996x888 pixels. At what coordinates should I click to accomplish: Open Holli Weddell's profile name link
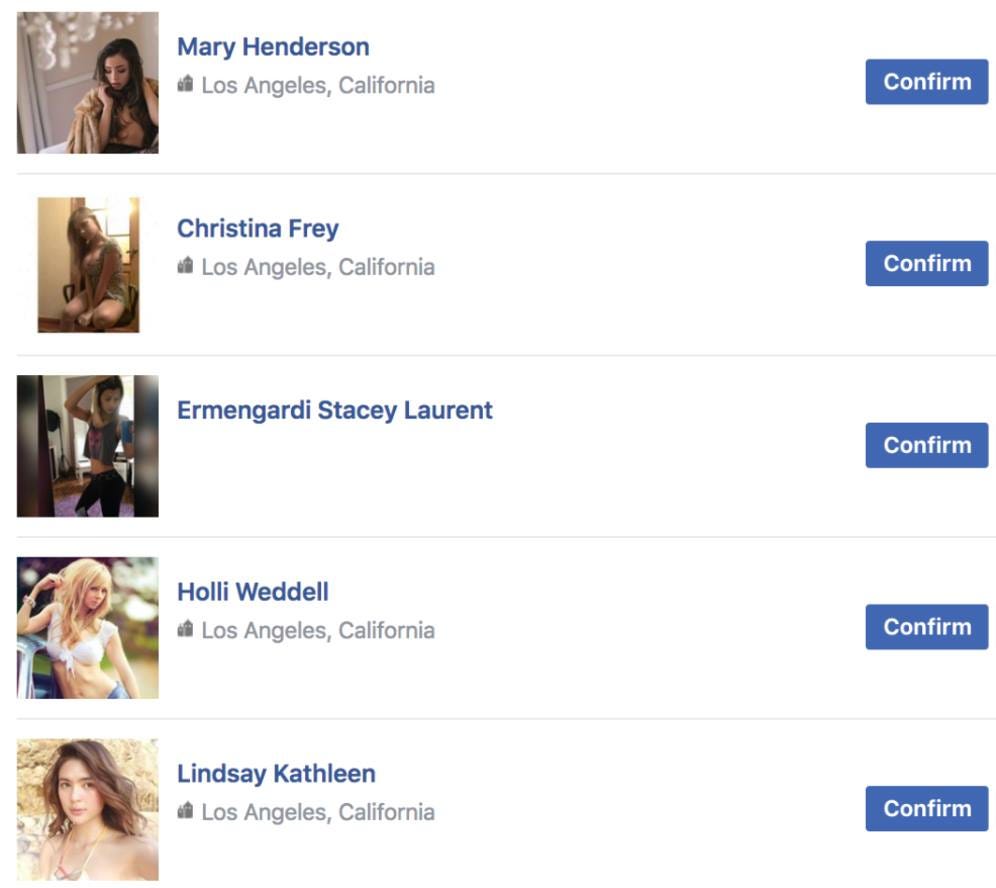[253, 592]
